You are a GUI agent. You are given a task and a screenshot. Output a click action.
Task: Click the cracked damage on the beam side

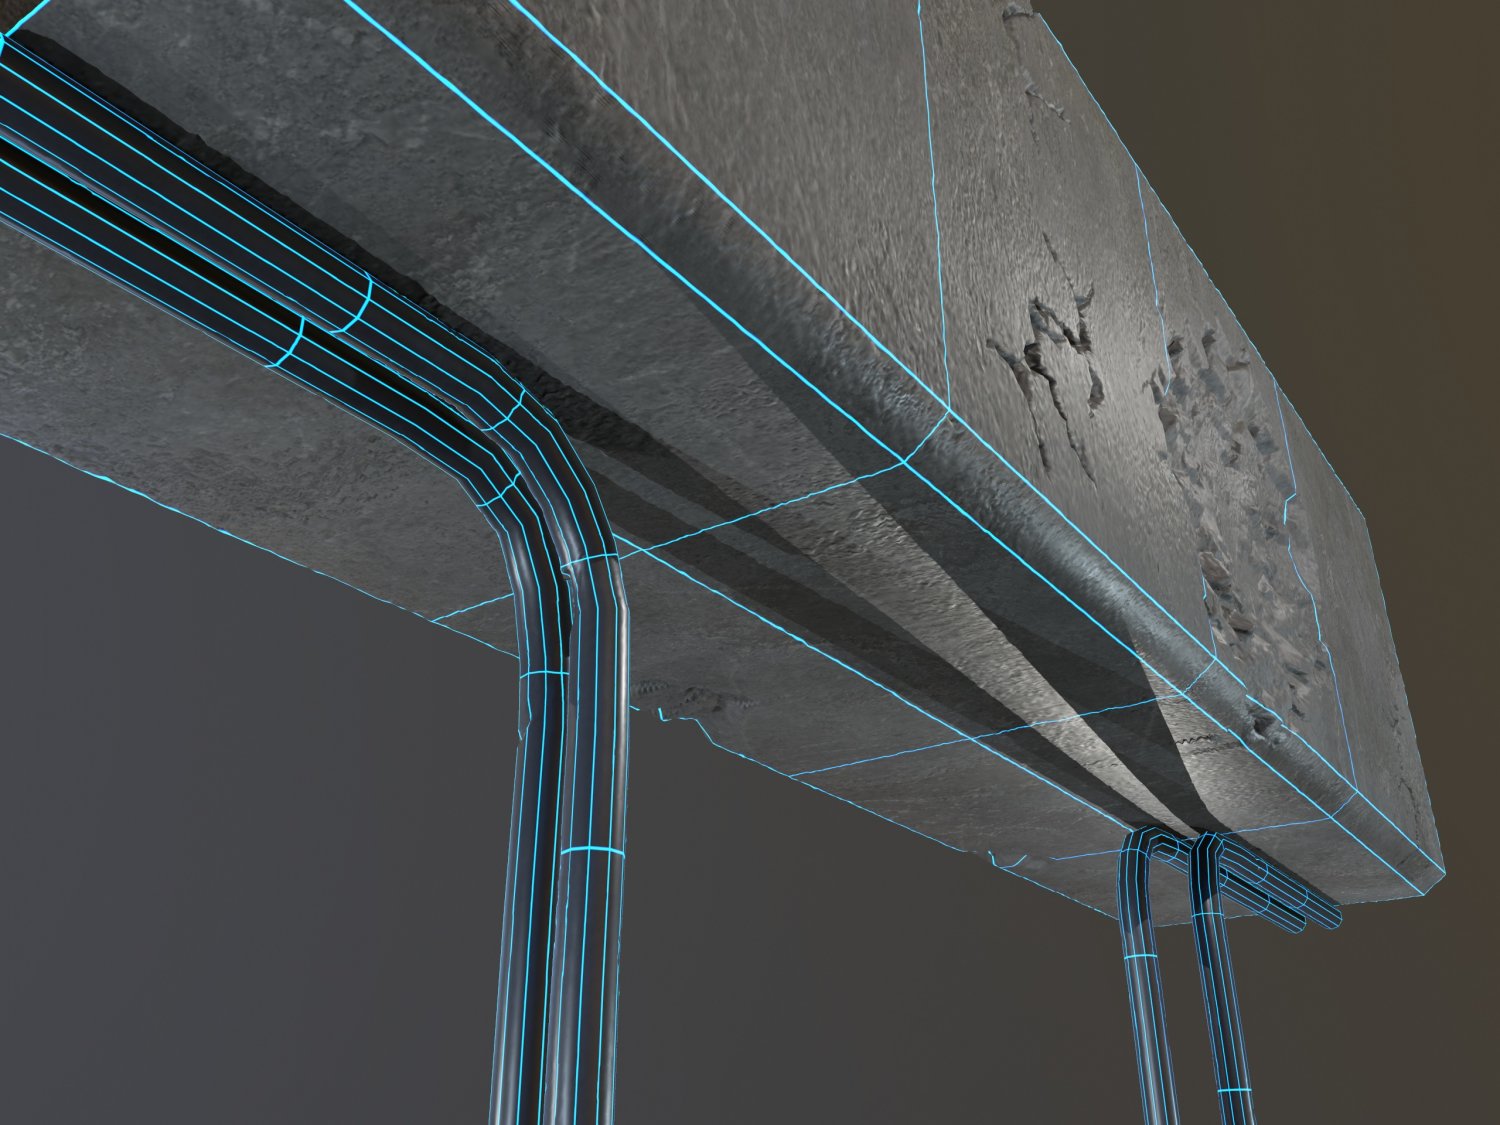[1050, 350]
